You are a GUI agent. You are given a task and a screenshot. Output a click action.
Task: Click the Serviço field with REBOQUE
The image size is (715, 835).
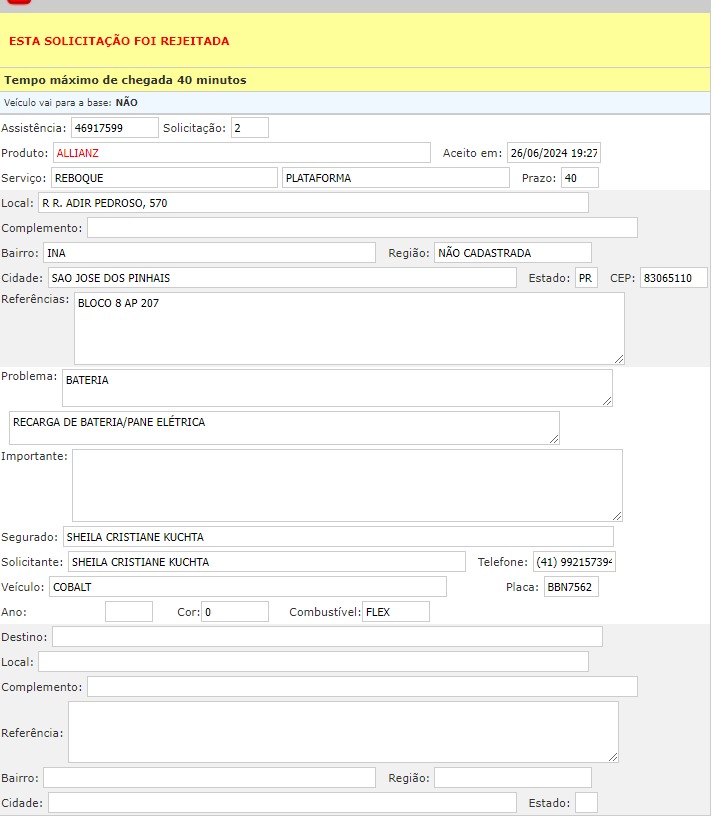163,178
